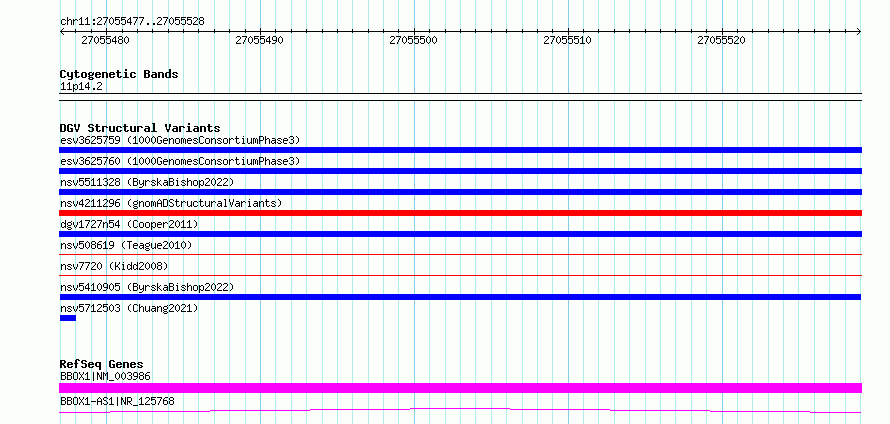Click the 11p14.2 band label
The height and width of the screenshot is (424, 890).
81,86
